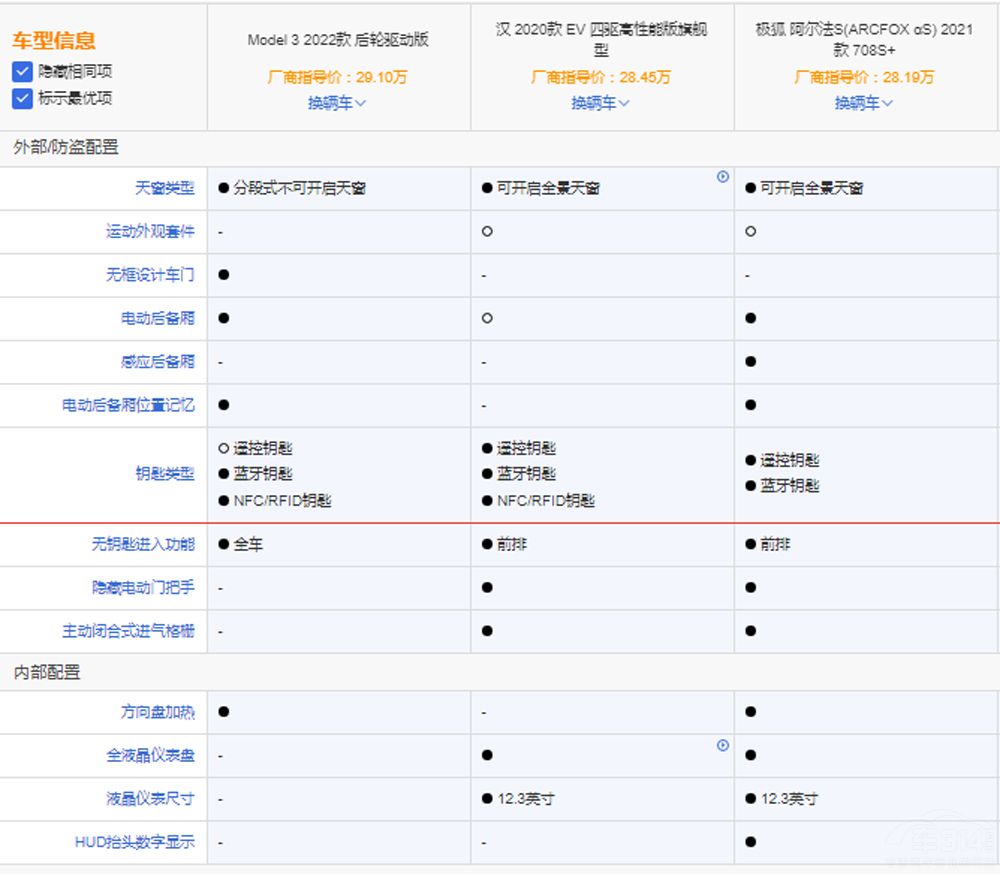The width and height of the screenshot is (1000, 874).
Task: Open the 钥匙类型 parameter link
Action: pyautogui.click(x=165, y=474)
